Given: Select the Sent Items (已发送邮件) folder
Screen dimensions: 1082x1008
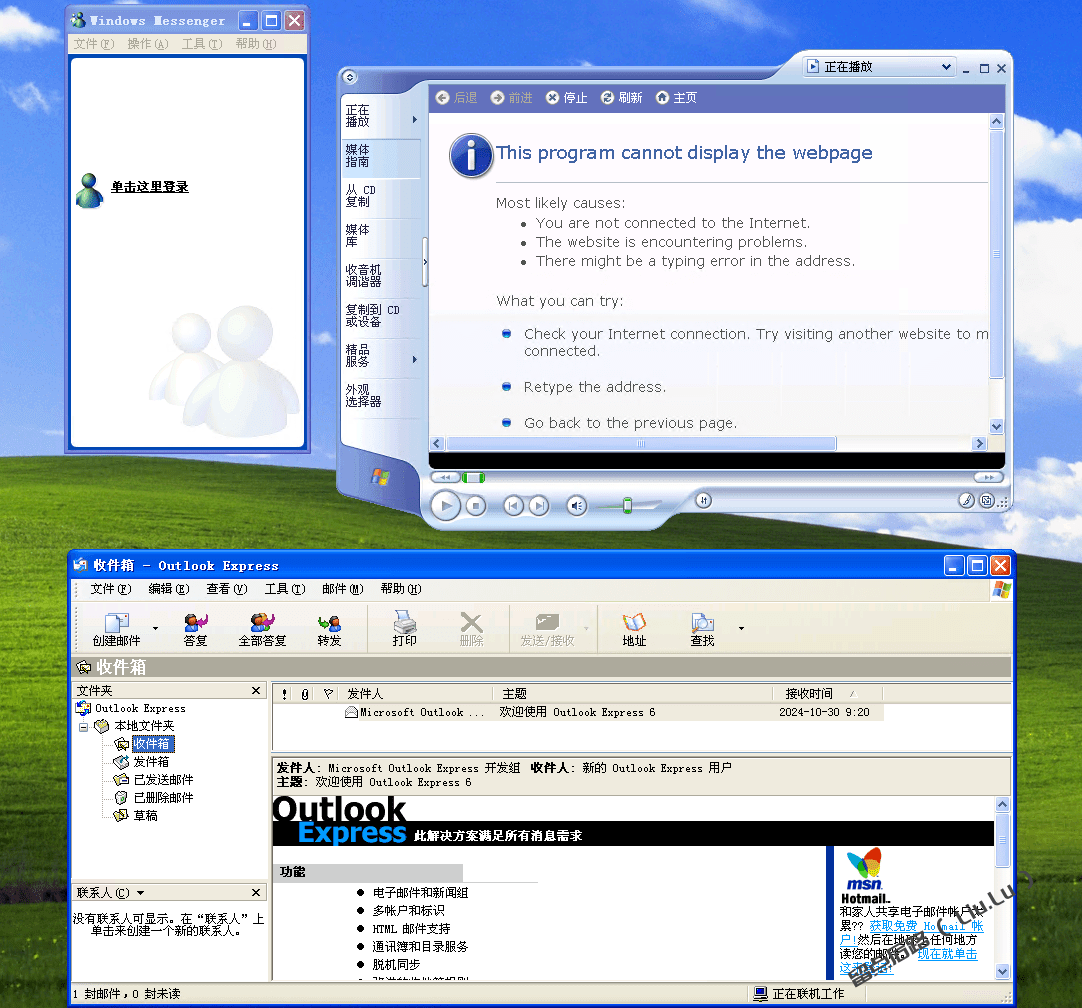Looking at the screenshot, I should [164, 780].
